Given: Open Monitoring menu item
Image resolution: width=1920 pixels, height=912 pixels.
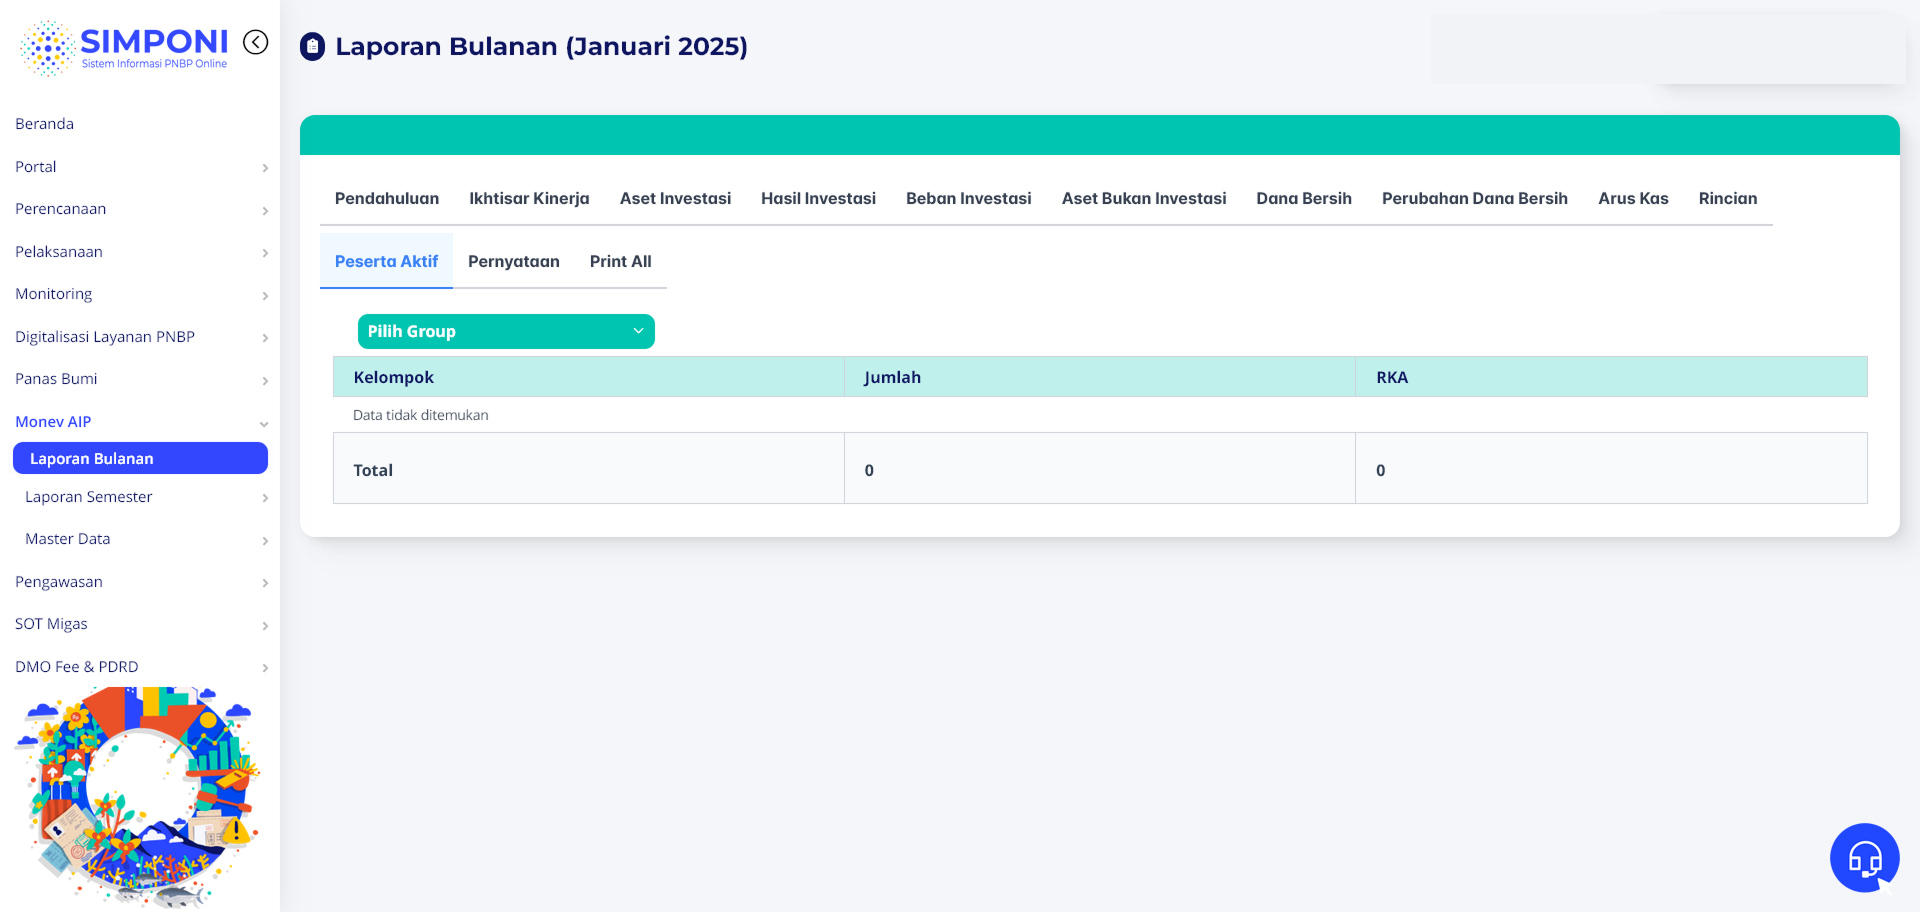Looking at the screenshot, I should 54,294.
